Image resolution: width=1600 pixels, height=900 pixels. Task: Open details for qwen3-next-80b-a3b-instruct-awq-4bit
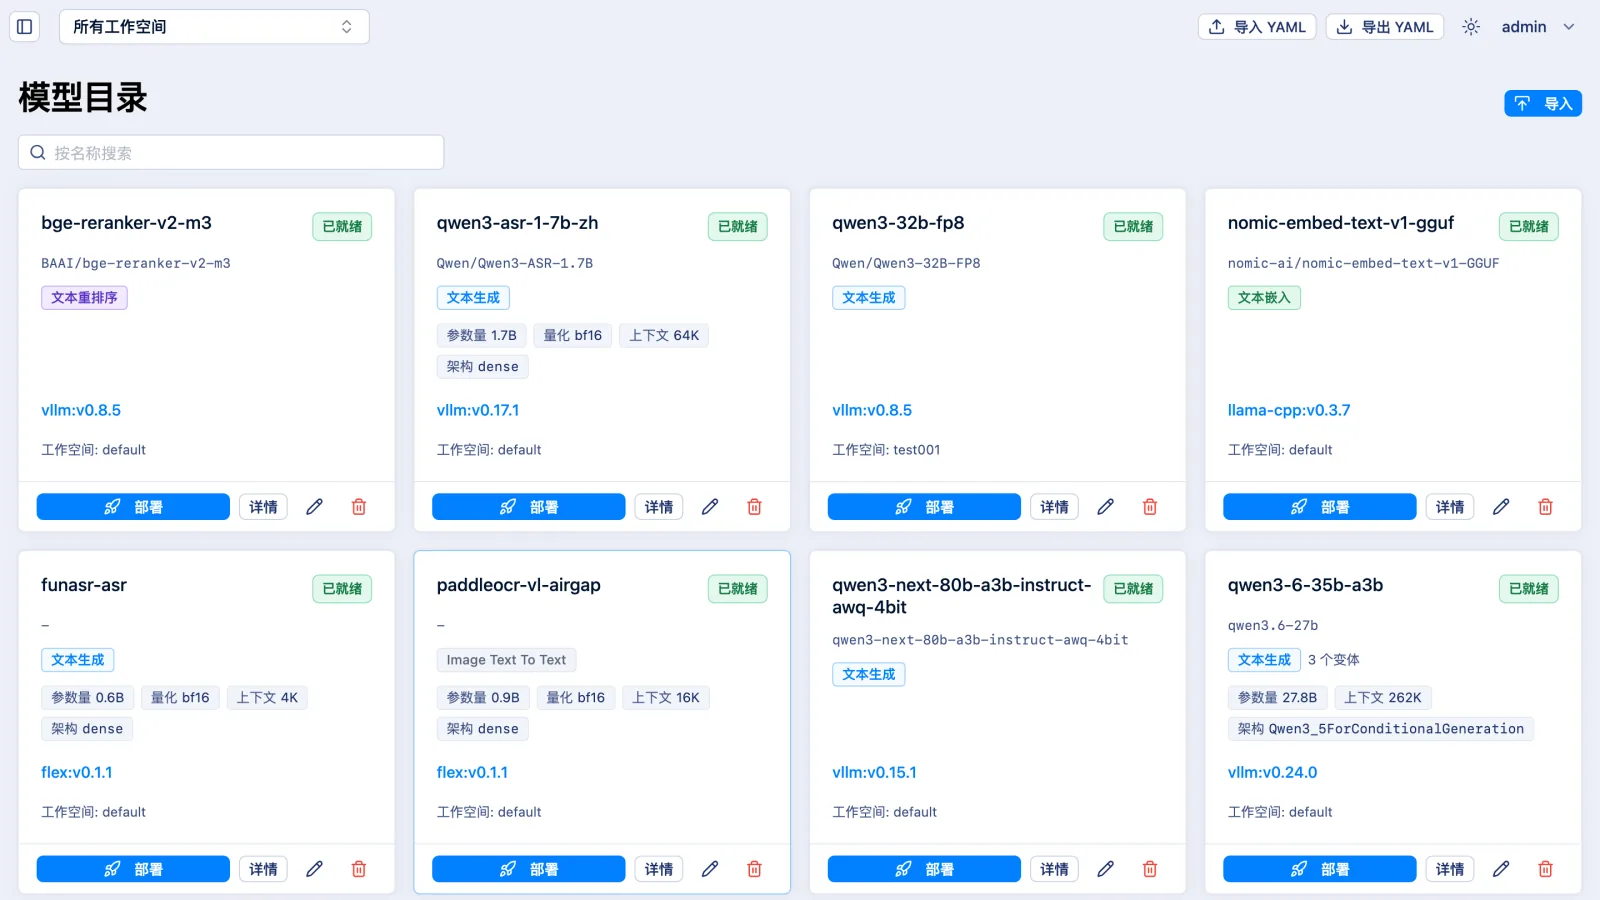pyautogui.click(x=1055, y=869)
